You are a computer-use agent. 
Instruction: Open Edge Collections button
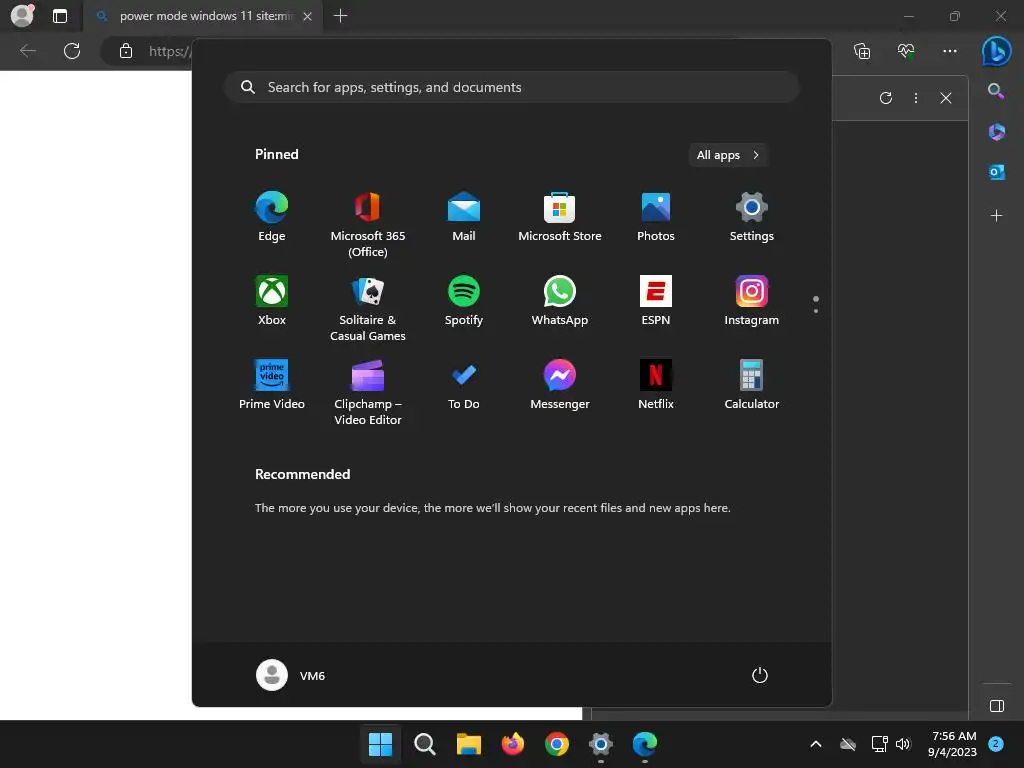[x=862, y=51]
